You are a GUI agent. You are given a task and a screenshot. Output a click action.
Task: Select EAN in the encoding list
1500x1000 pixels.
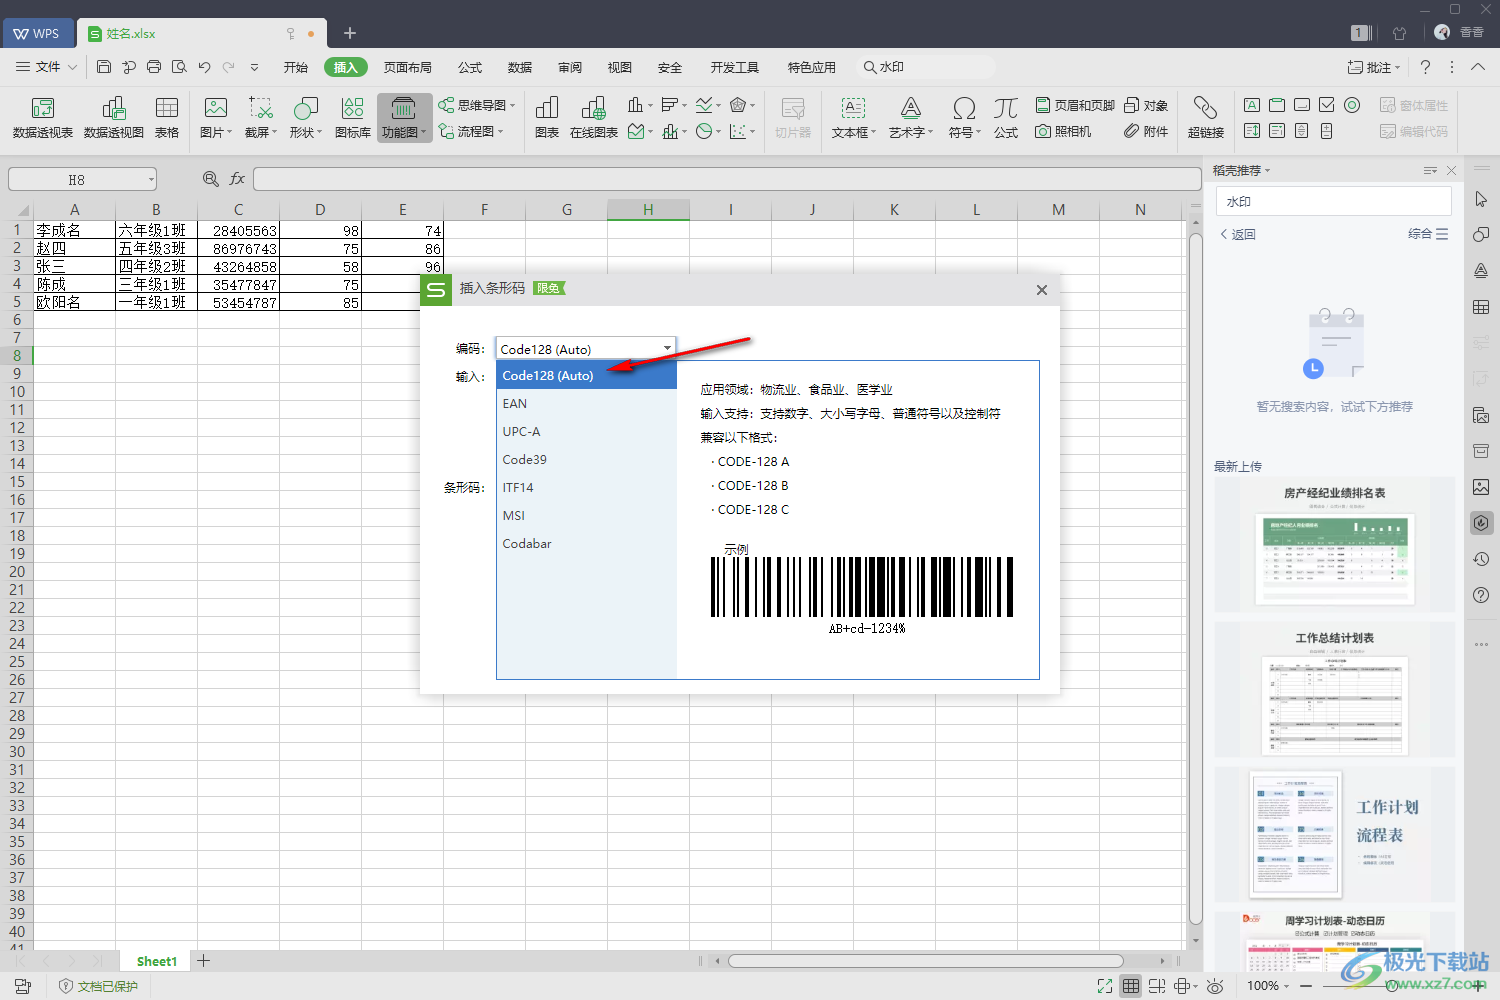pyautogui.click(x=515, y=404)
